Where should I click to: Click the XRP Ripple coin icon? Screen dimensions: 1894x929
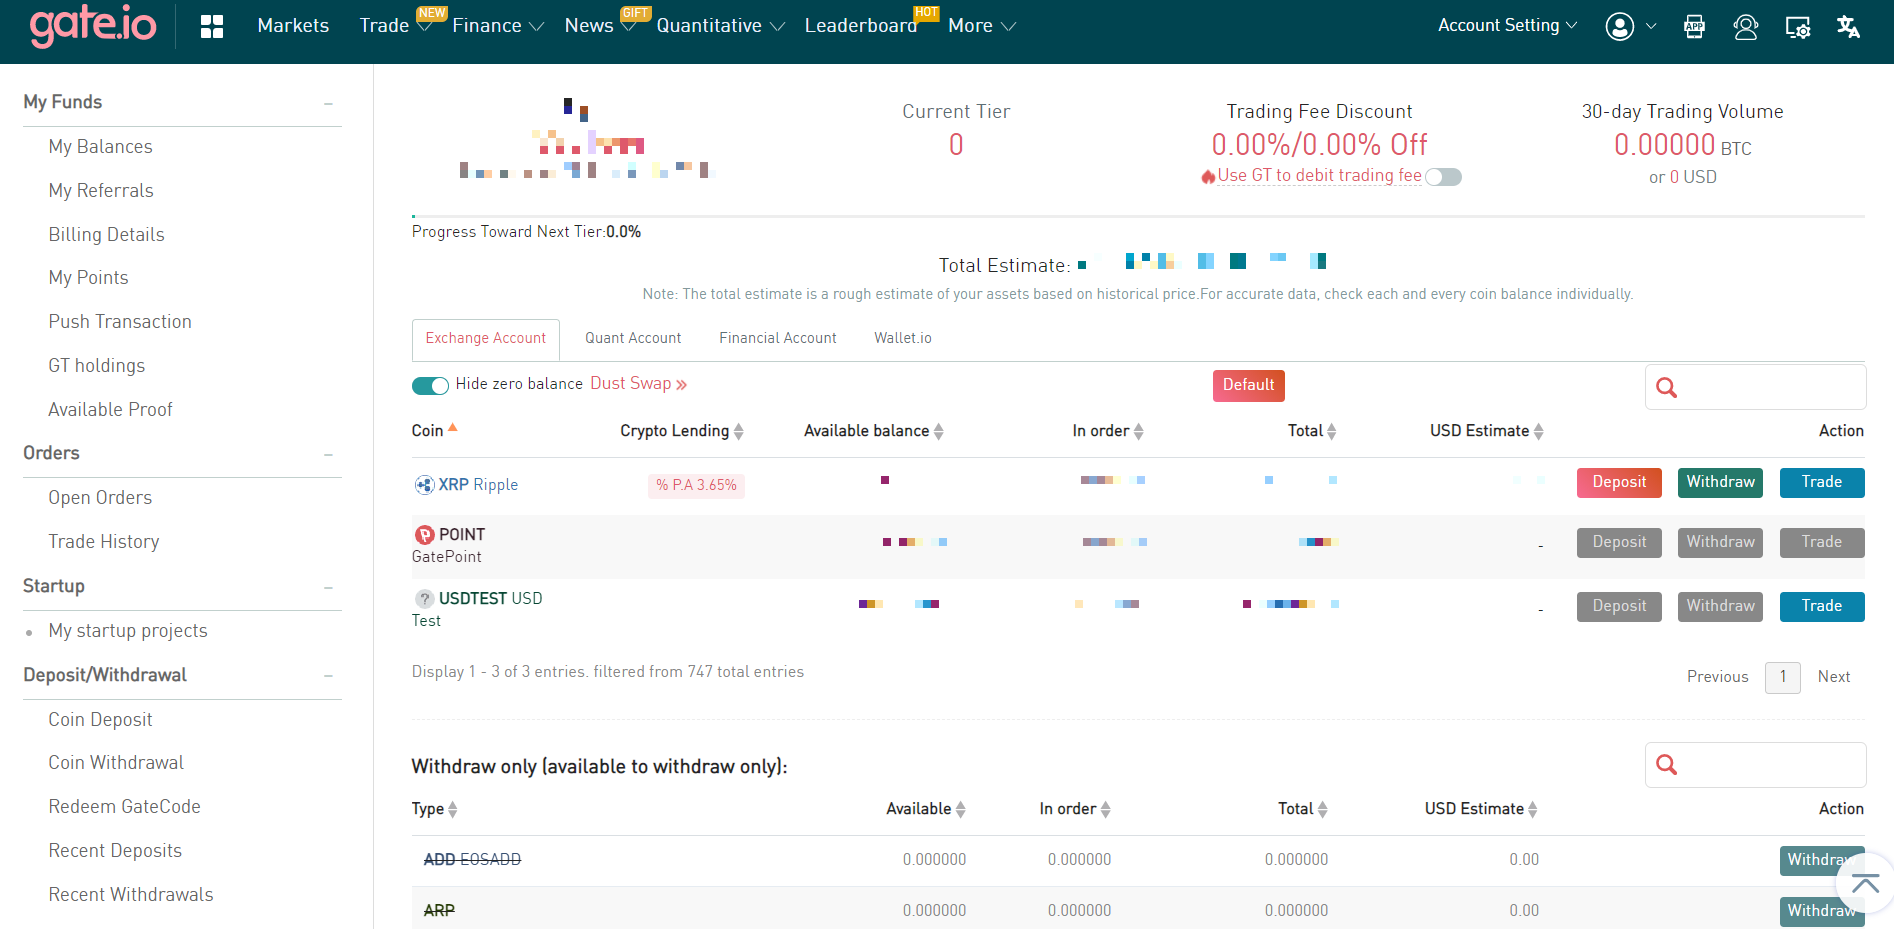point(424,485)
